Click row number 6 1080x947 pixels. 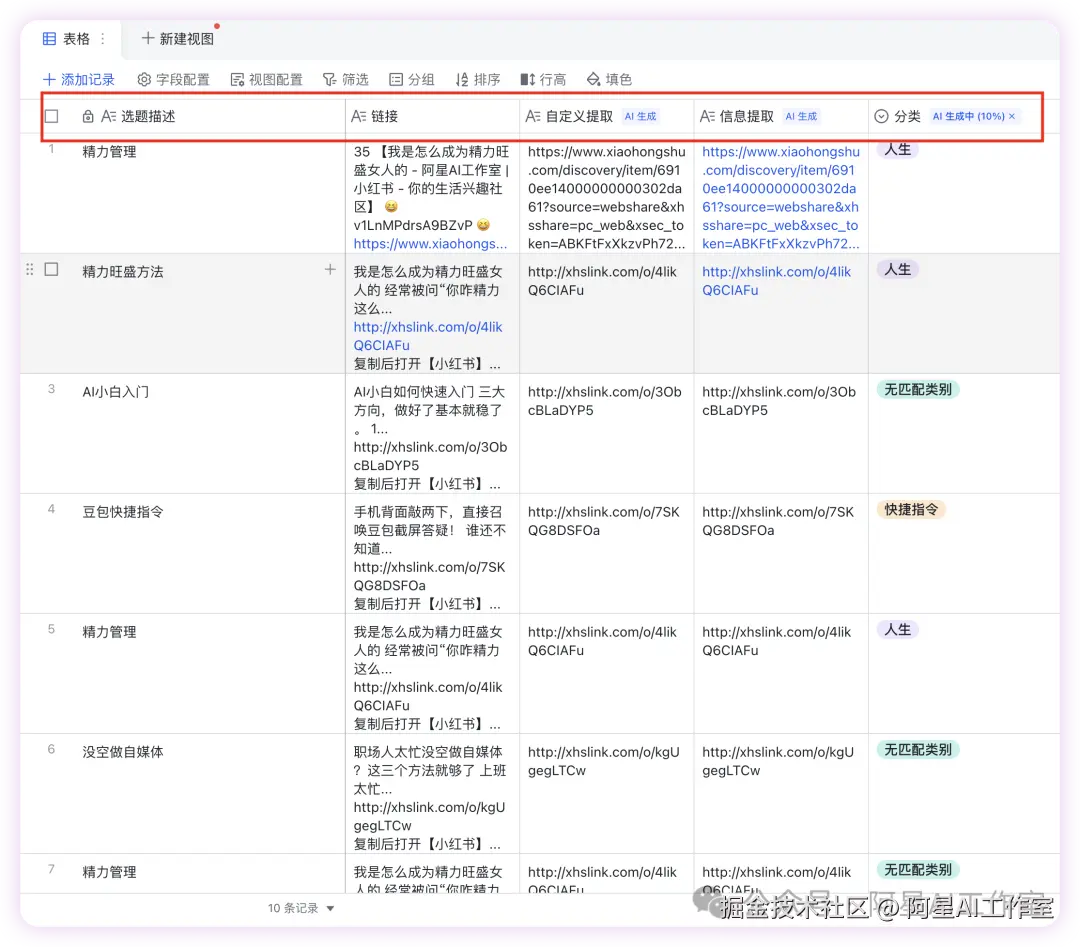click(x=51, y=749)
